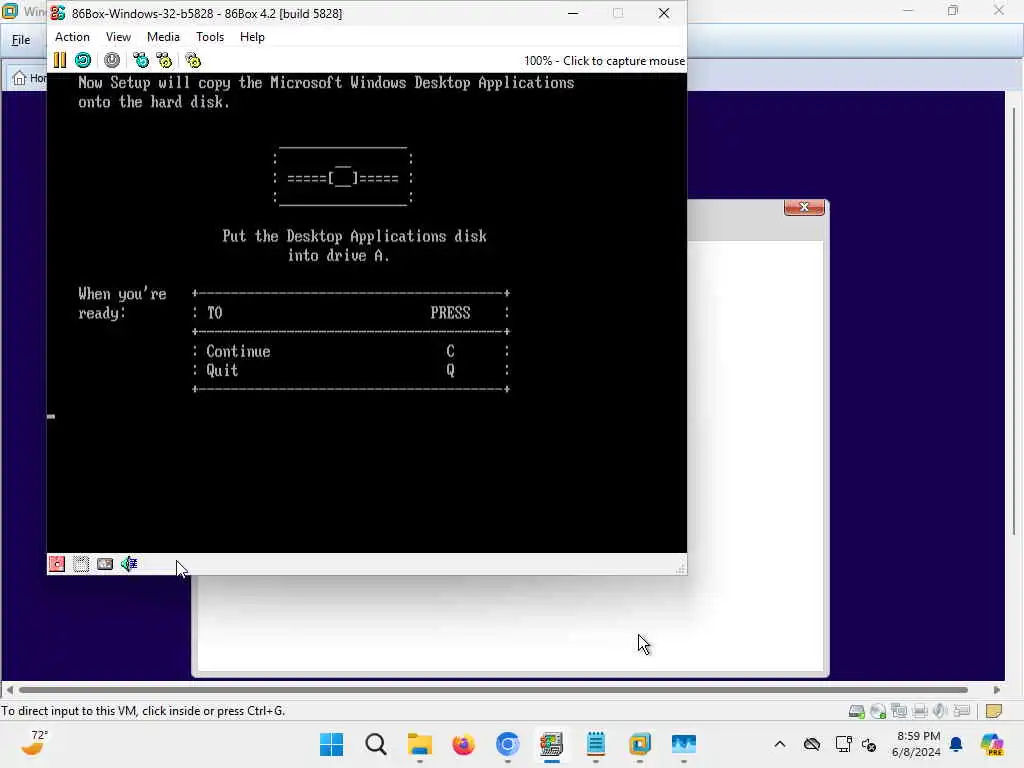The width and height of the screenshot is (1024, 768).
Task: Open the View menu in 86Box
Action: 118,37
